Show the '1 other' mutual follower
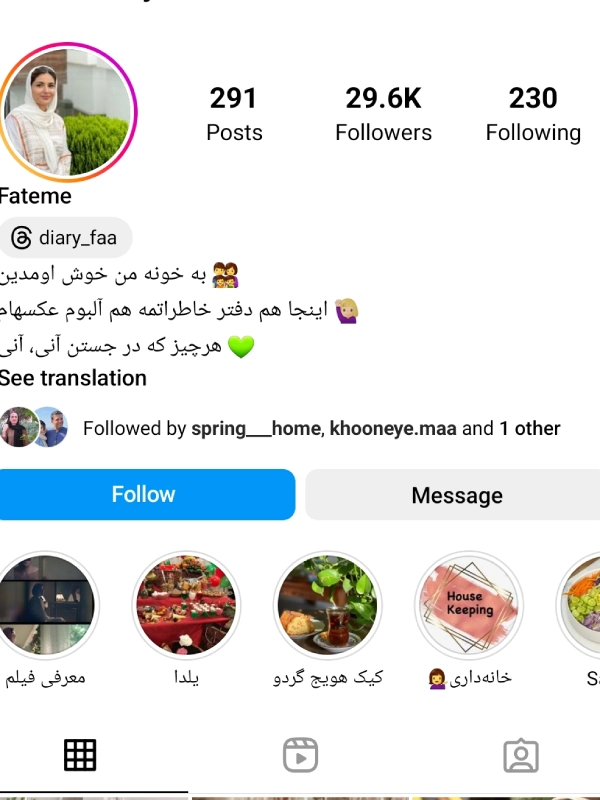 click(530, 428)
